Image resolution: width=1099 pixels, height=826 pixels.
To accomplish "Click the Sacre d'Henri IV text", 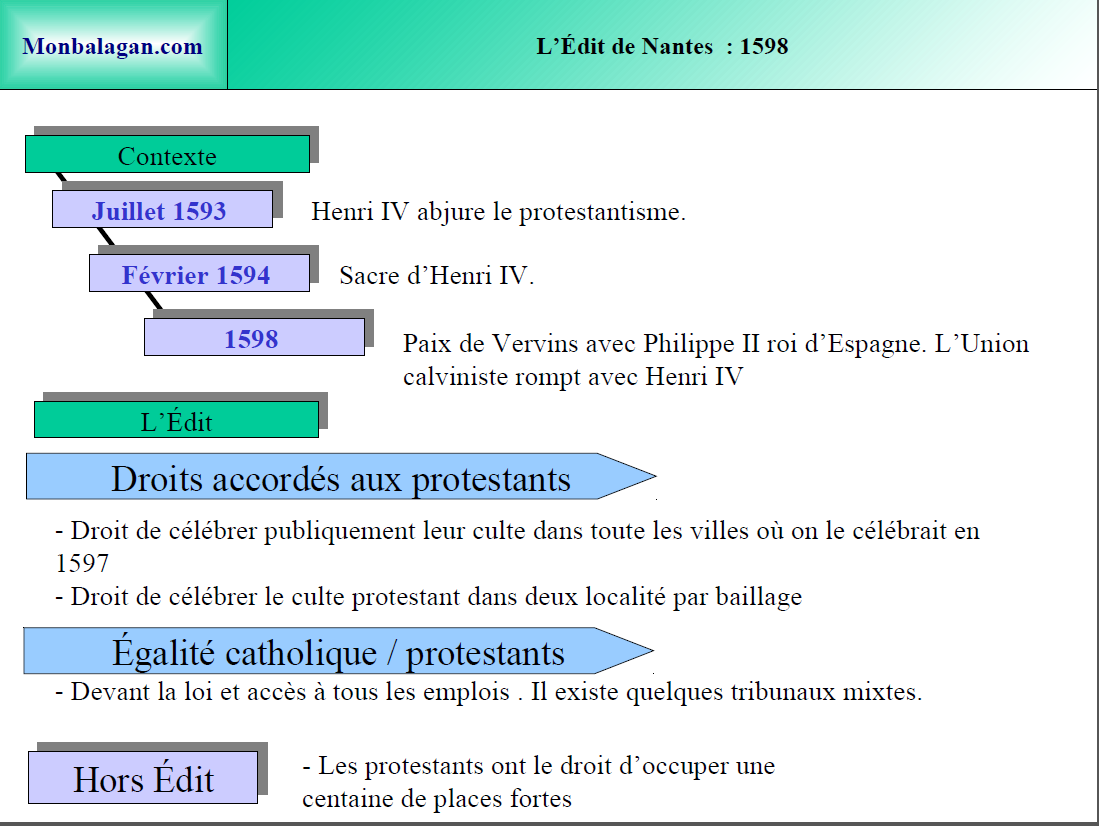I will coord(437,276).
